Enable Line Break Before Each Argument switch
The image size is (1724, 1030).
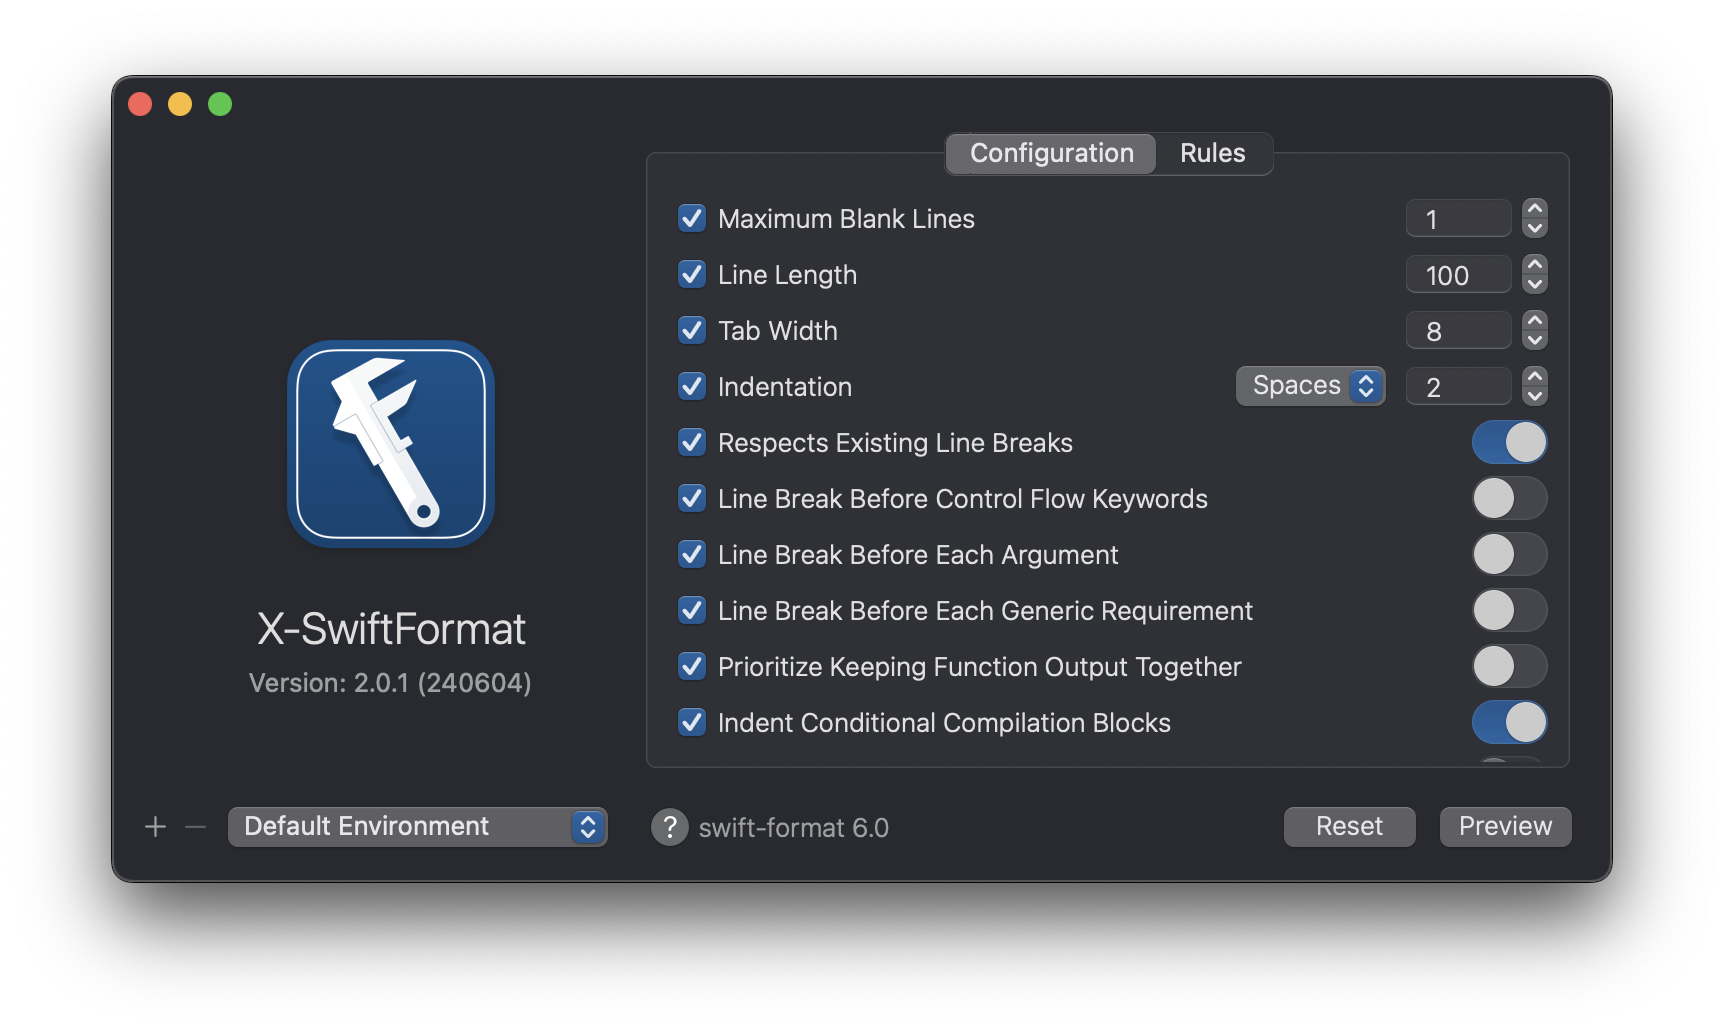[x=1509, y=554]
